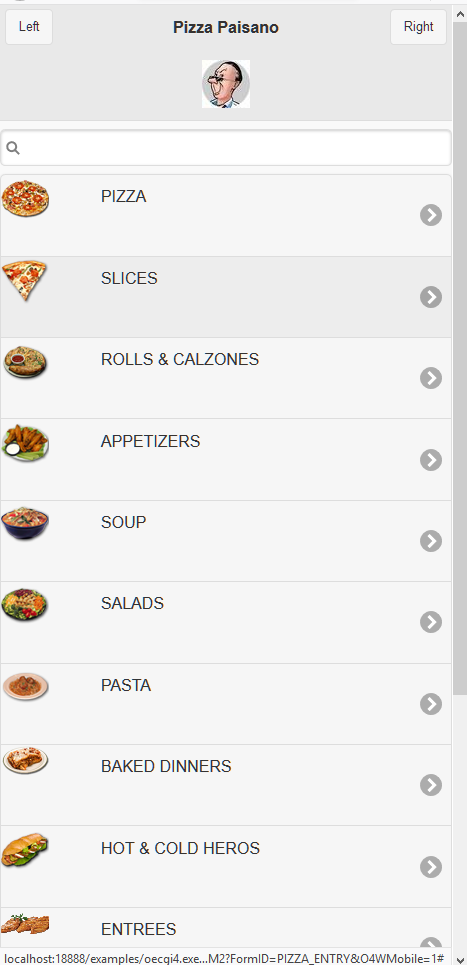Click the pasta plate icon
Image resolution: width=467 pixels, height=965 pixels.
click(x=25, y=686)
